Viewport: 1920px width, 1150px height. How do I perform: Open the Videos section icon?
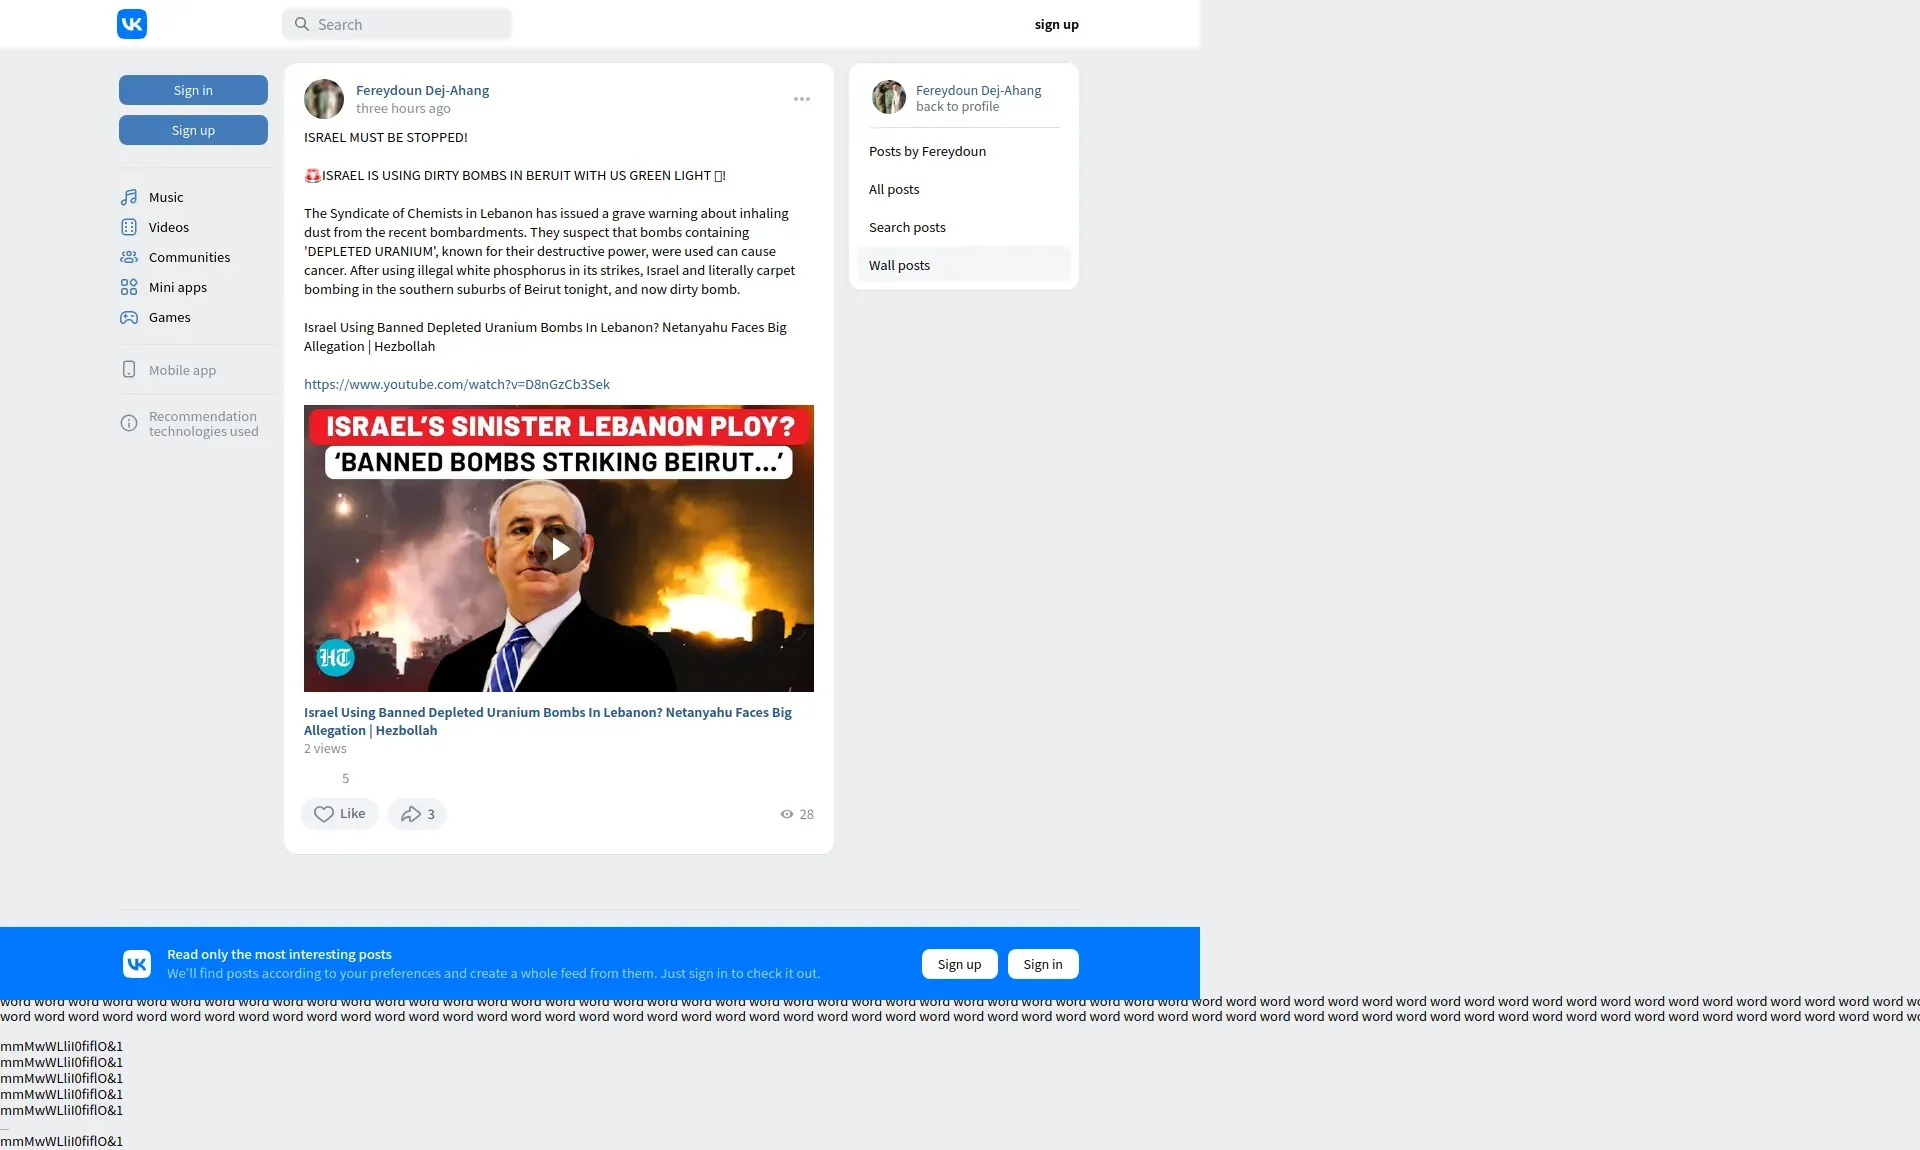[129, 227]
